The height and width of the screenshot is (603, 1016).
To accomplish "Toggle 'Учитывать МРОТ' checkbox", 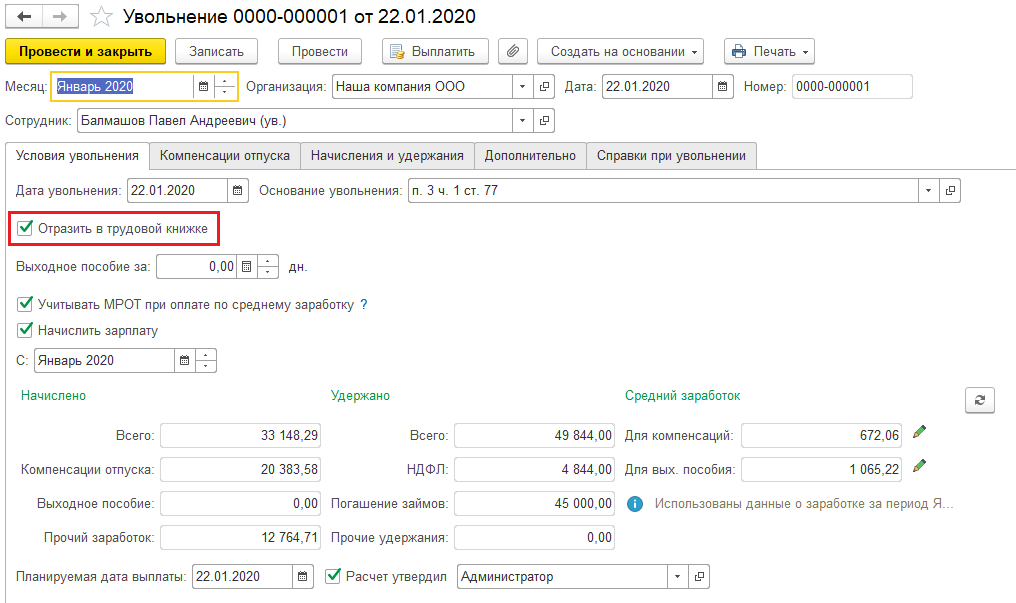I will click(x=25, y=304).
